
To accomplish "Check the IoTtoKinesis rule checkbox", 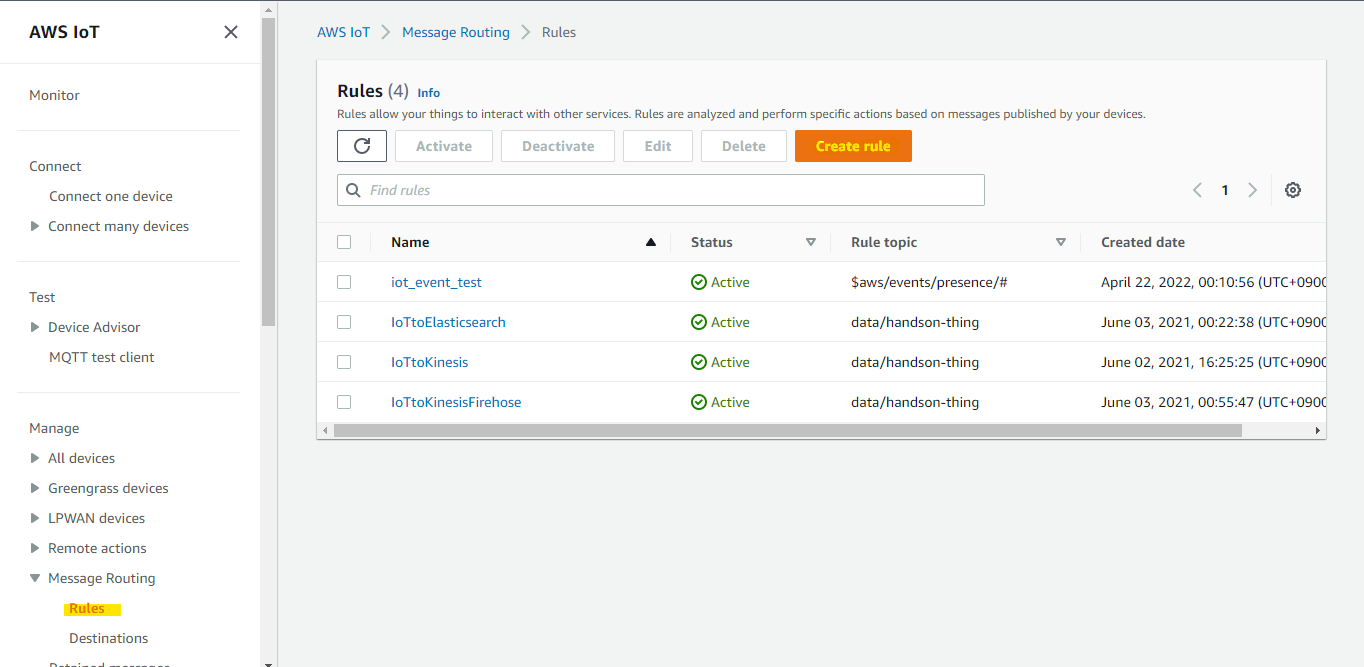I will coord(344,362).
